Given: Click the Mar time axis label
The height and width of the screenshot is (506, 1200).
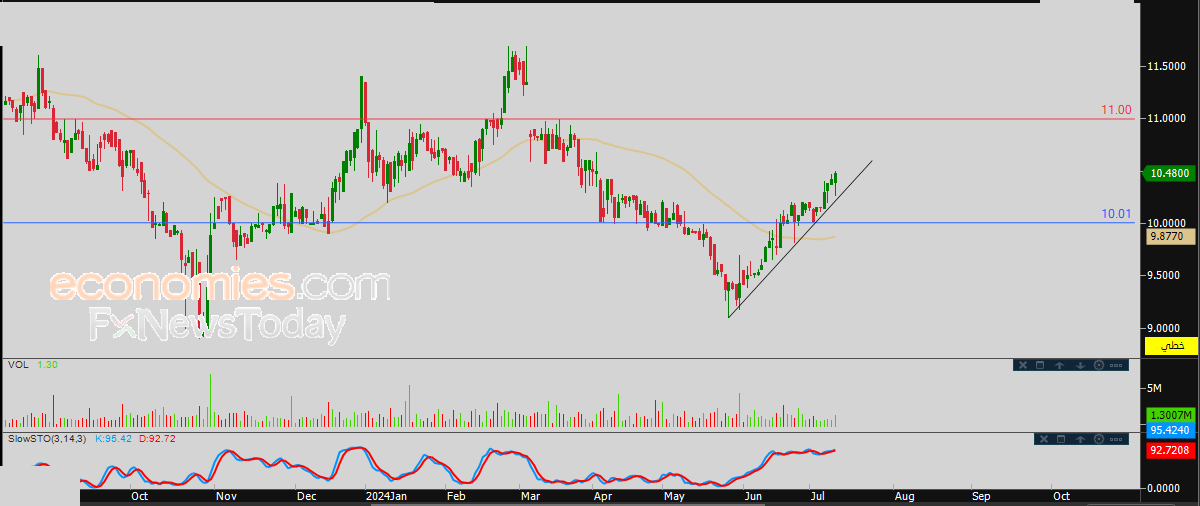Looking at the screenshot, I should pyautogui.click(x=530, y=495).
